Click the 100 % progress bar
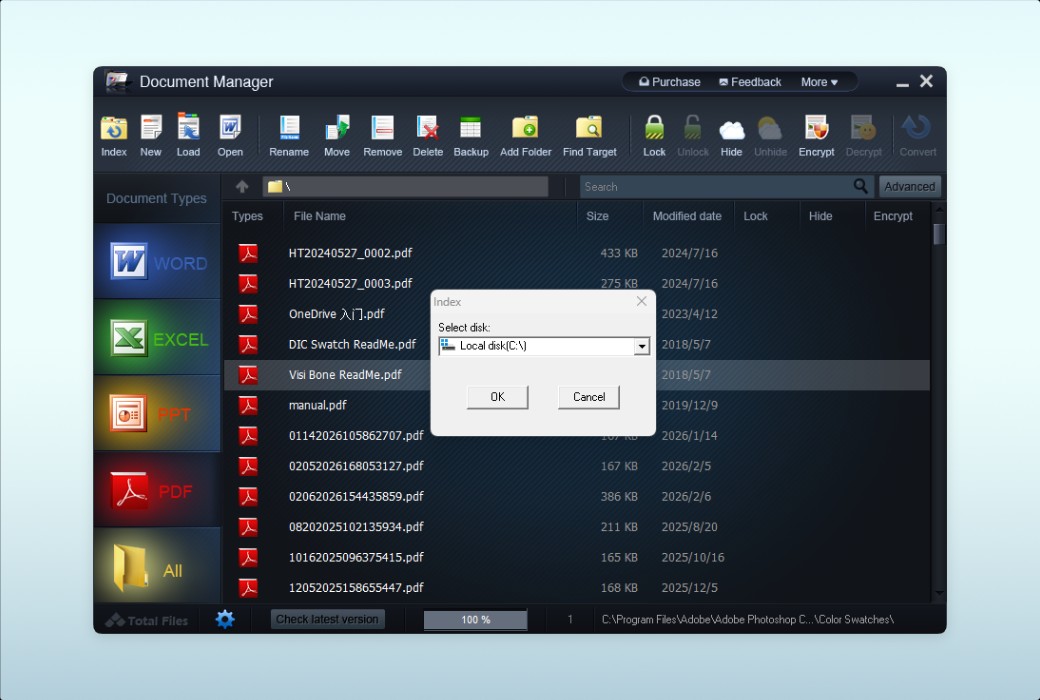This screenshot has height=700, width=1040. [x=475, y=620]
